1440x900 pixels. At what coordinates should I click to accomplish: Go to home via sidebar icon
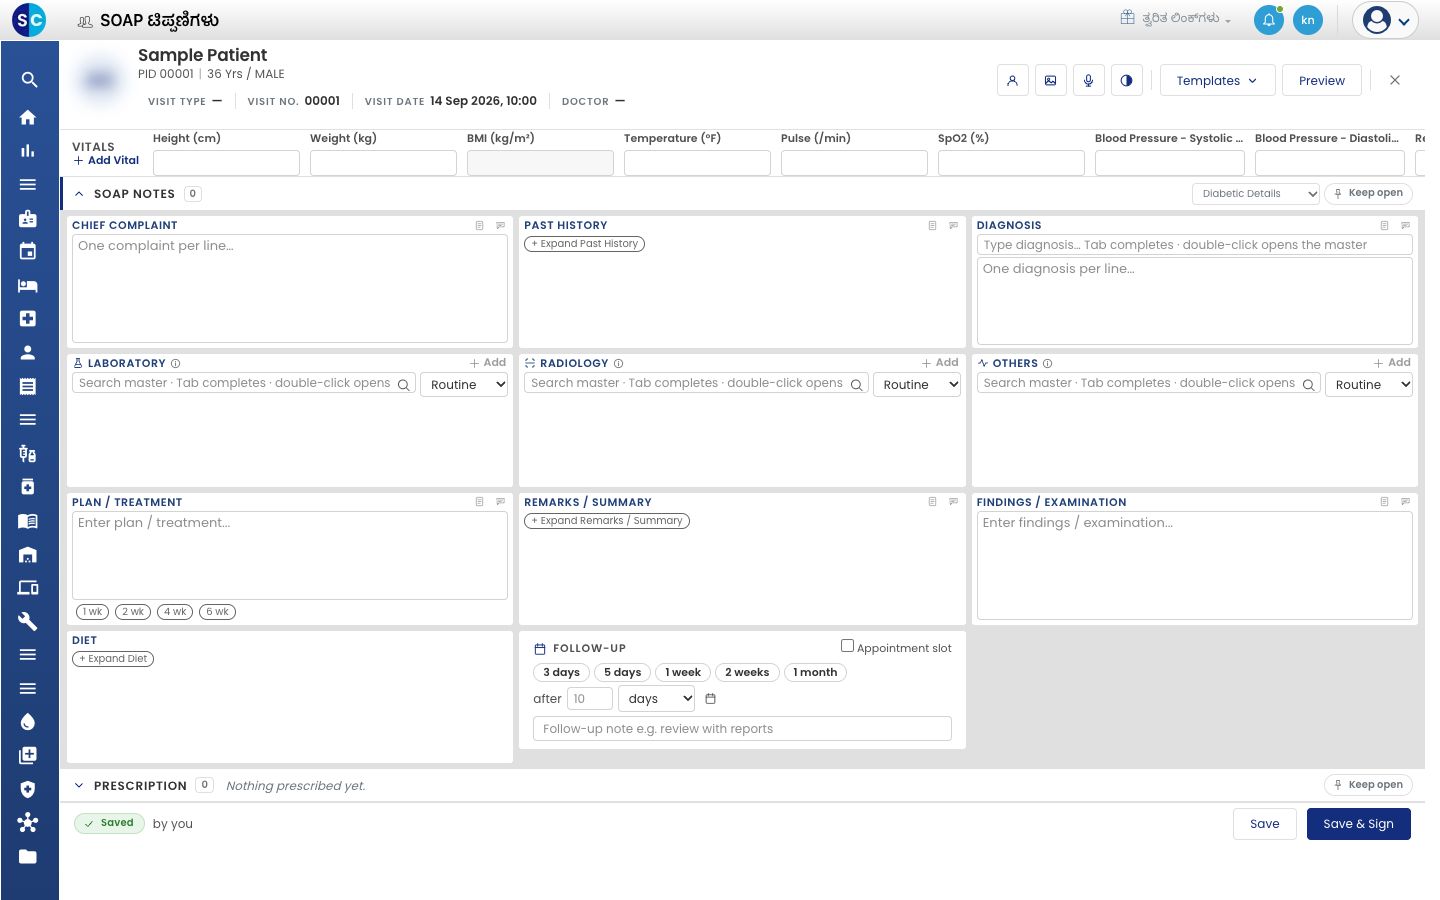(x=28, y=117)
